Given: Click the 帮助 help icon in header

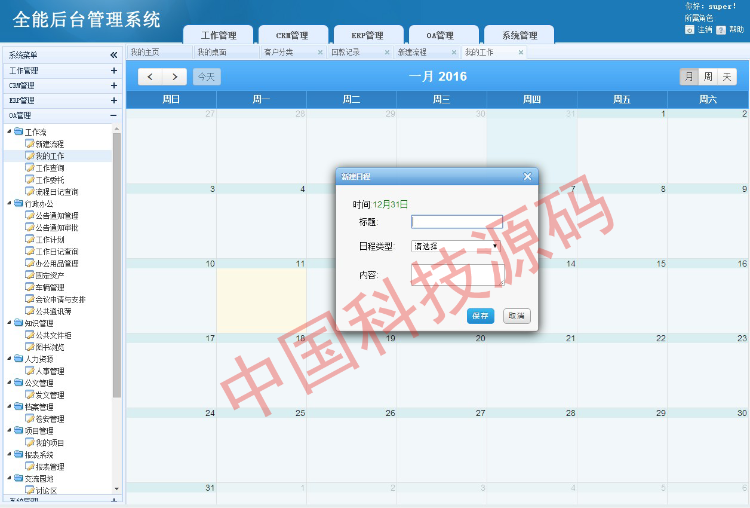Looking at the screenshot, I should coord(721,30).
